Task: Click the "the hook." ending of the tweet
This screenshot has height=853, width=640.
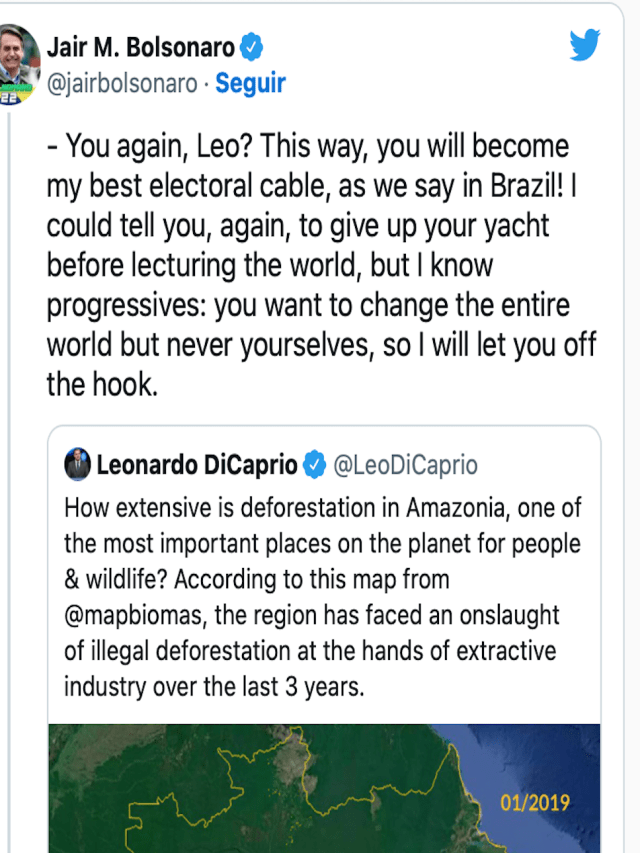Action: pos(102,385)
